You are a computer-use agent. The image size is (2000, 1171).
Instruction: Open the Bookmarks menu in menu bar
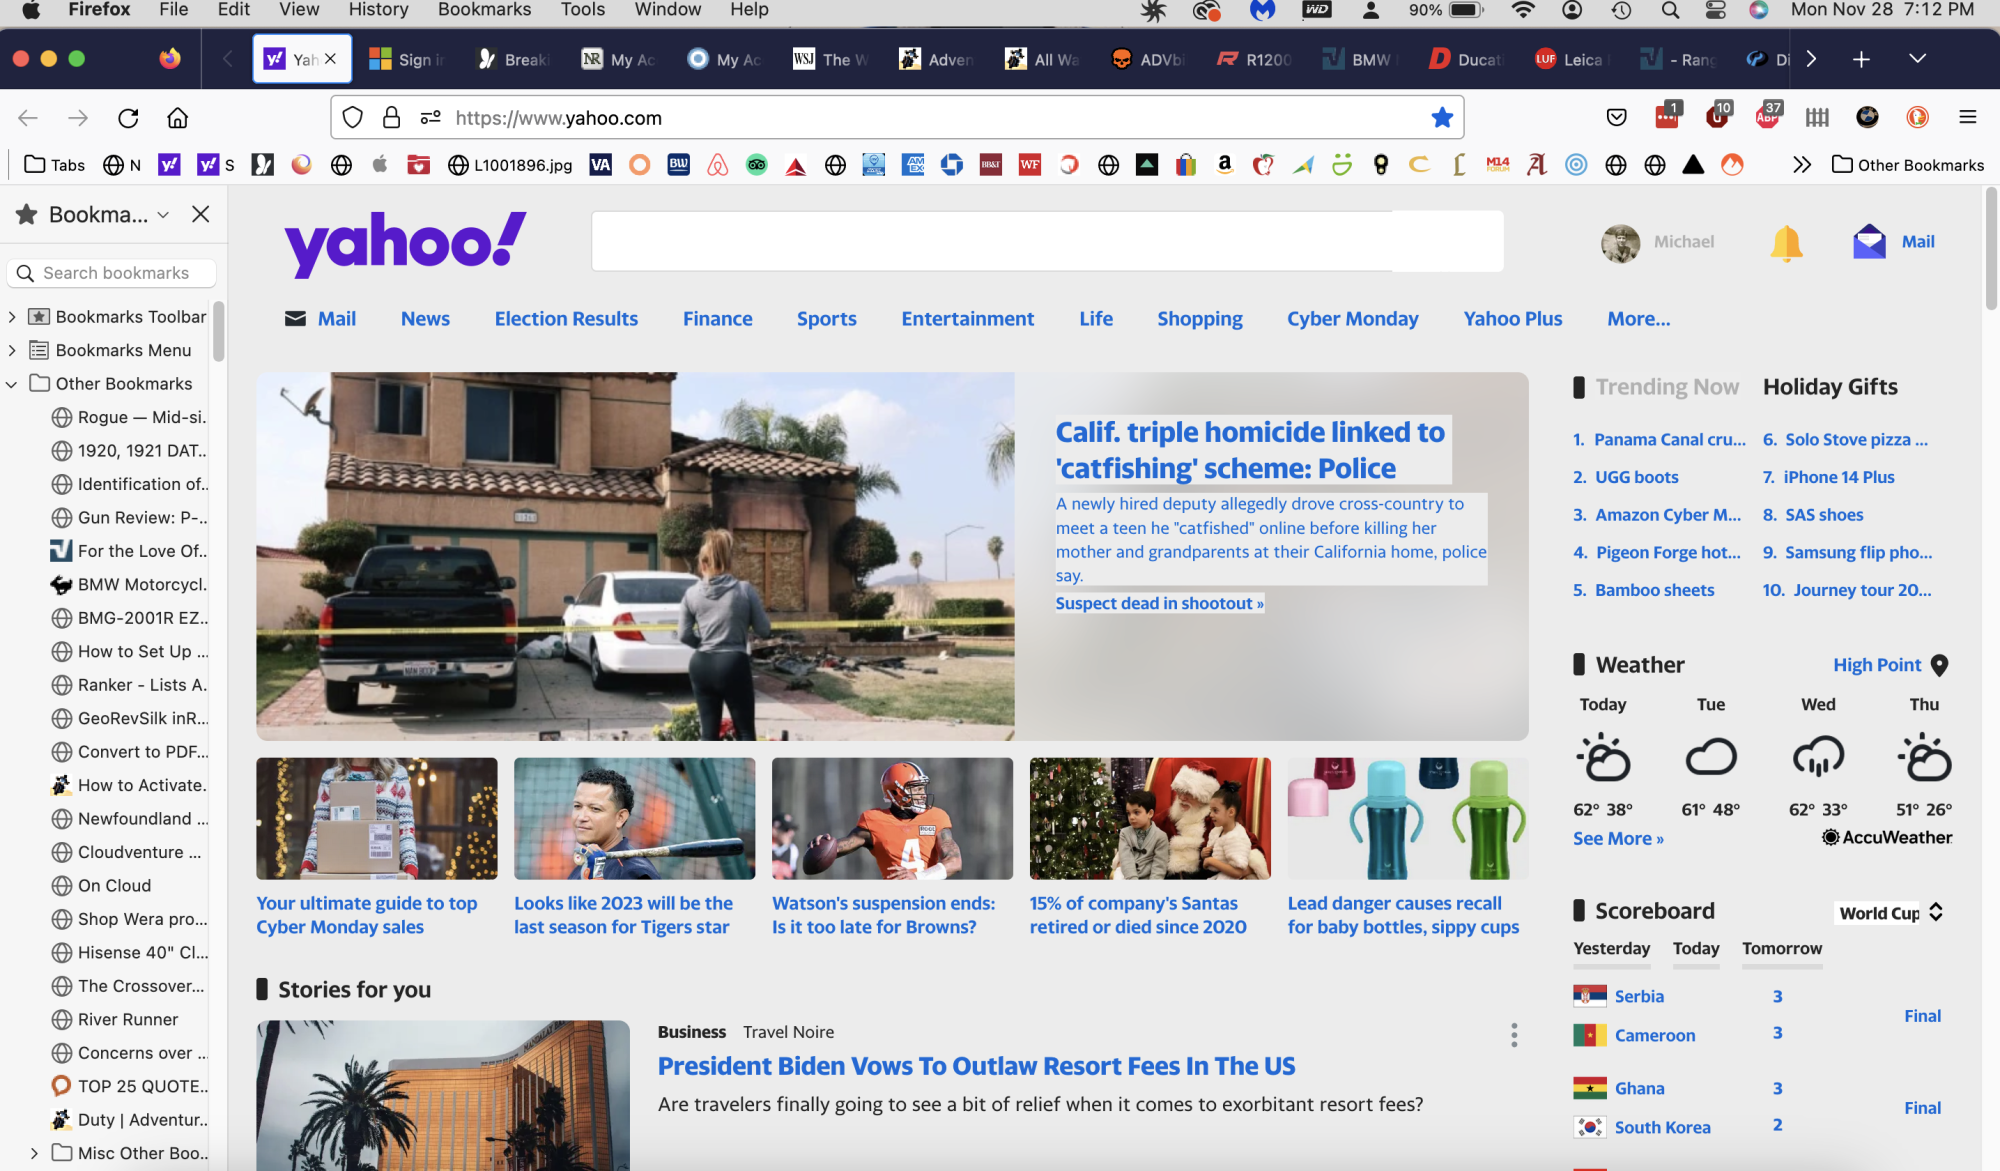pyautogui.click(x=484, y=10)
